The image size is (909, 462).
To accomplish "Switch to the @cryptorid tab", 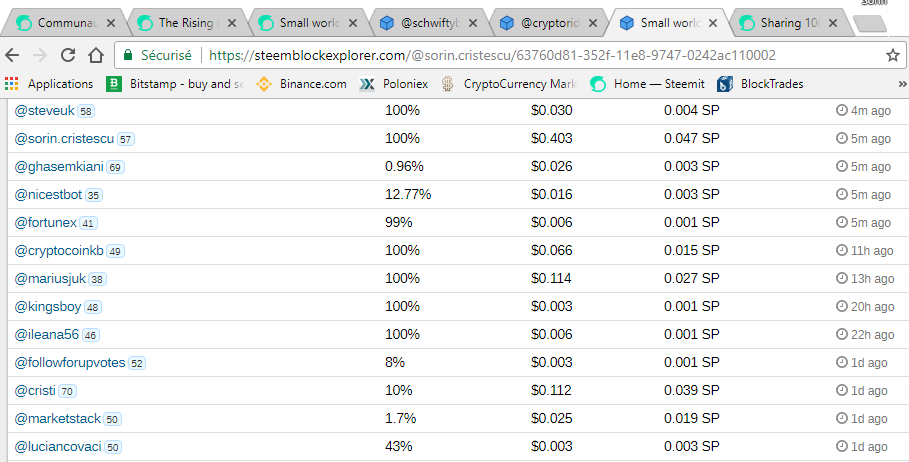I will pos(546,23).
